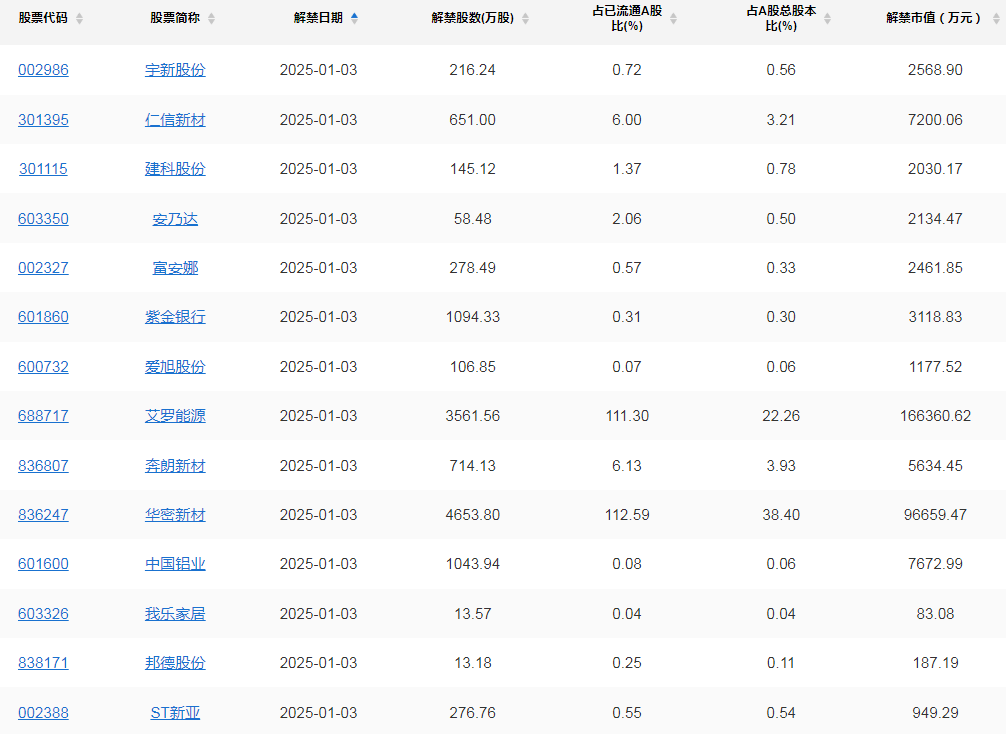Screen dimensions: 1006x734
Task: Select the 83.08 market value cell
Action: (x=935, y=614)
